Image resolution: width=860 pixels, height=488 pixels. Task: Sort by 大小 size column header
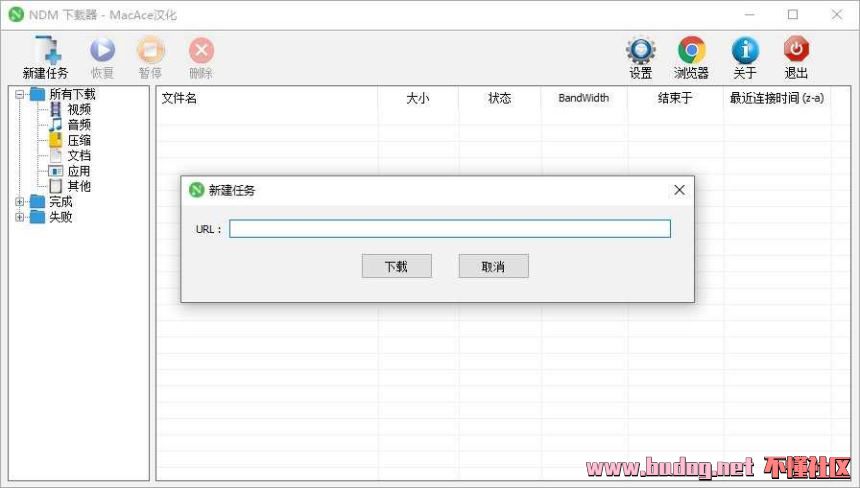tap(418, 98)
